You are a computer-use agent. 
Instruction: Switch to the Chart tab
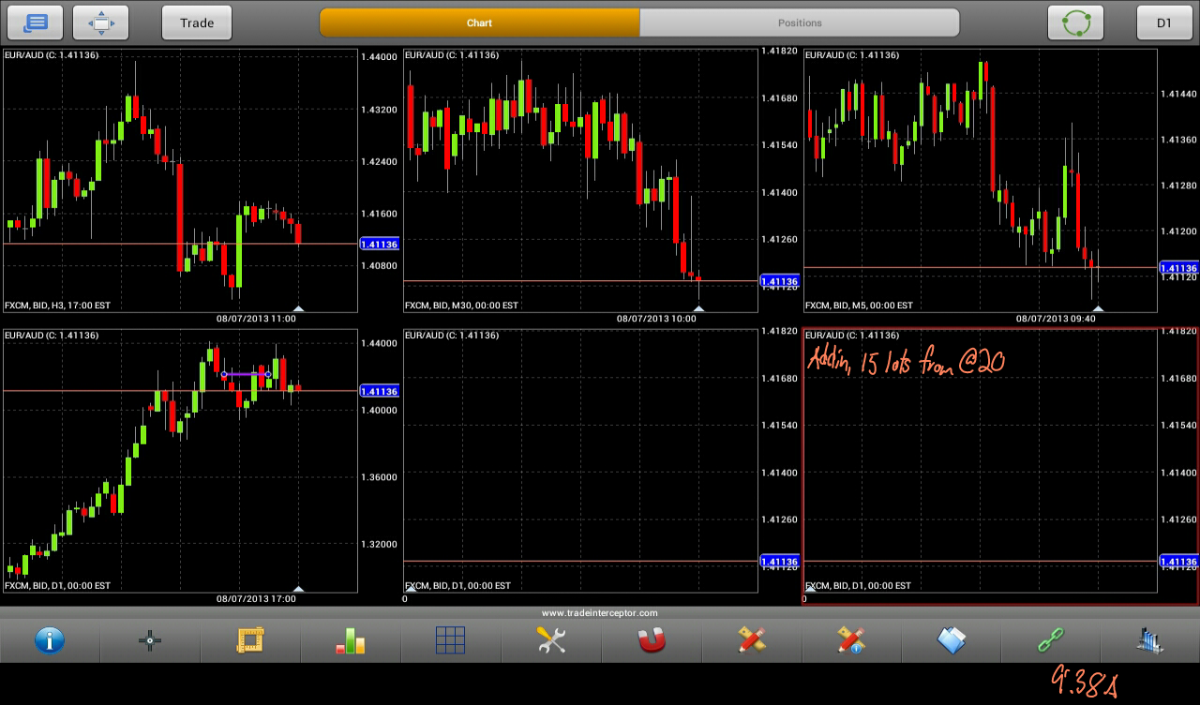pyautogui.click(x=480, y=22)
